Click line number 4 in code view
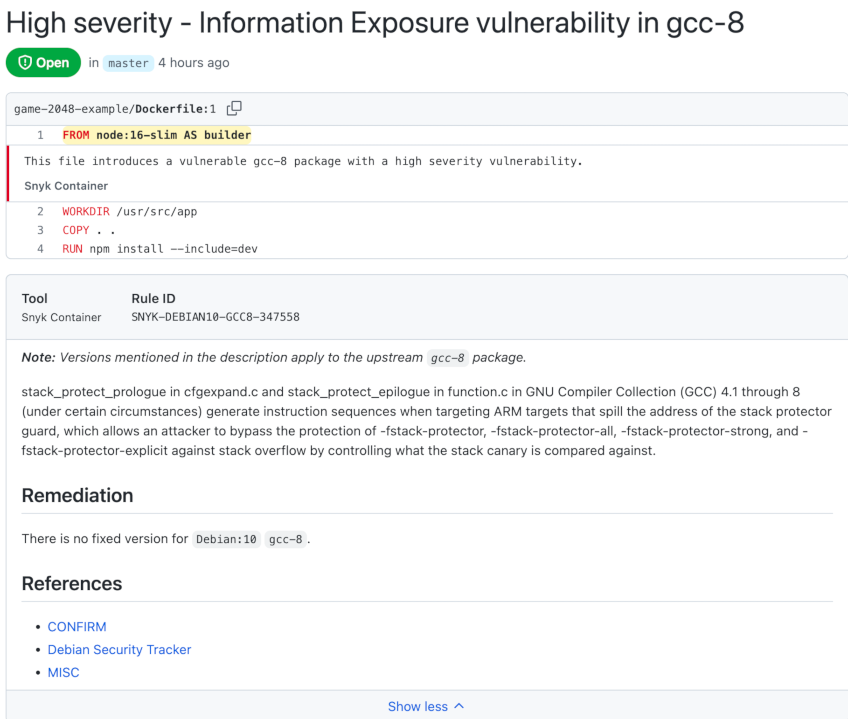The height and width of the screenshot is (719, 848). [x=40, y=249]
